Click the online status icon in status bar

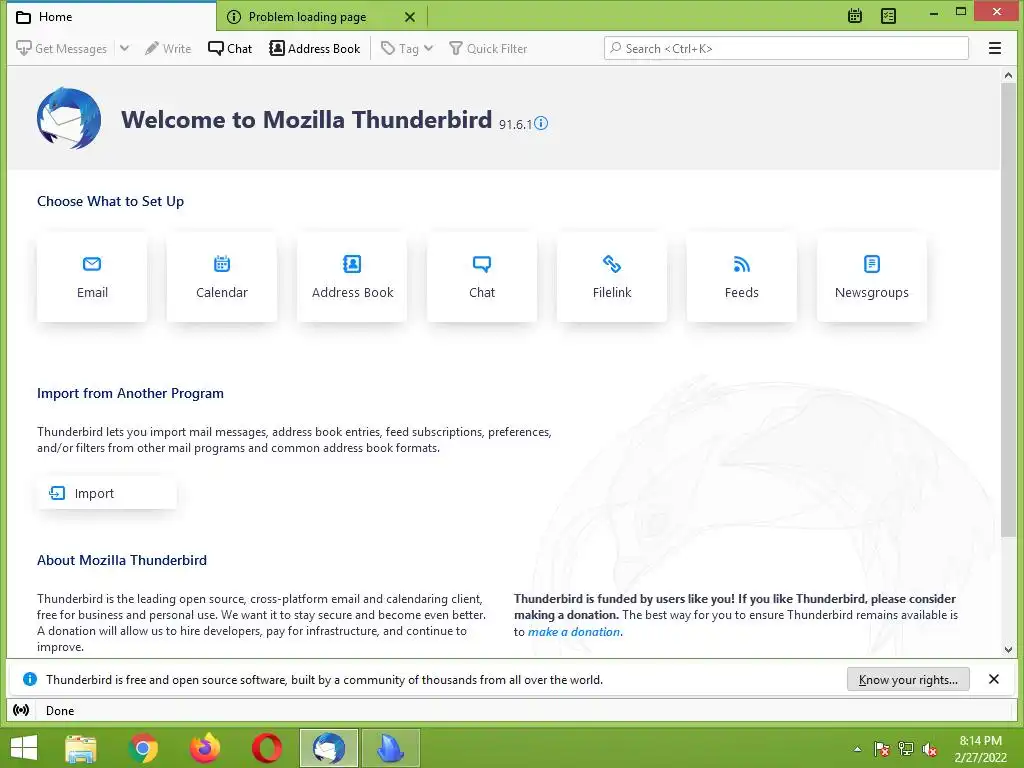click(21, 710)
